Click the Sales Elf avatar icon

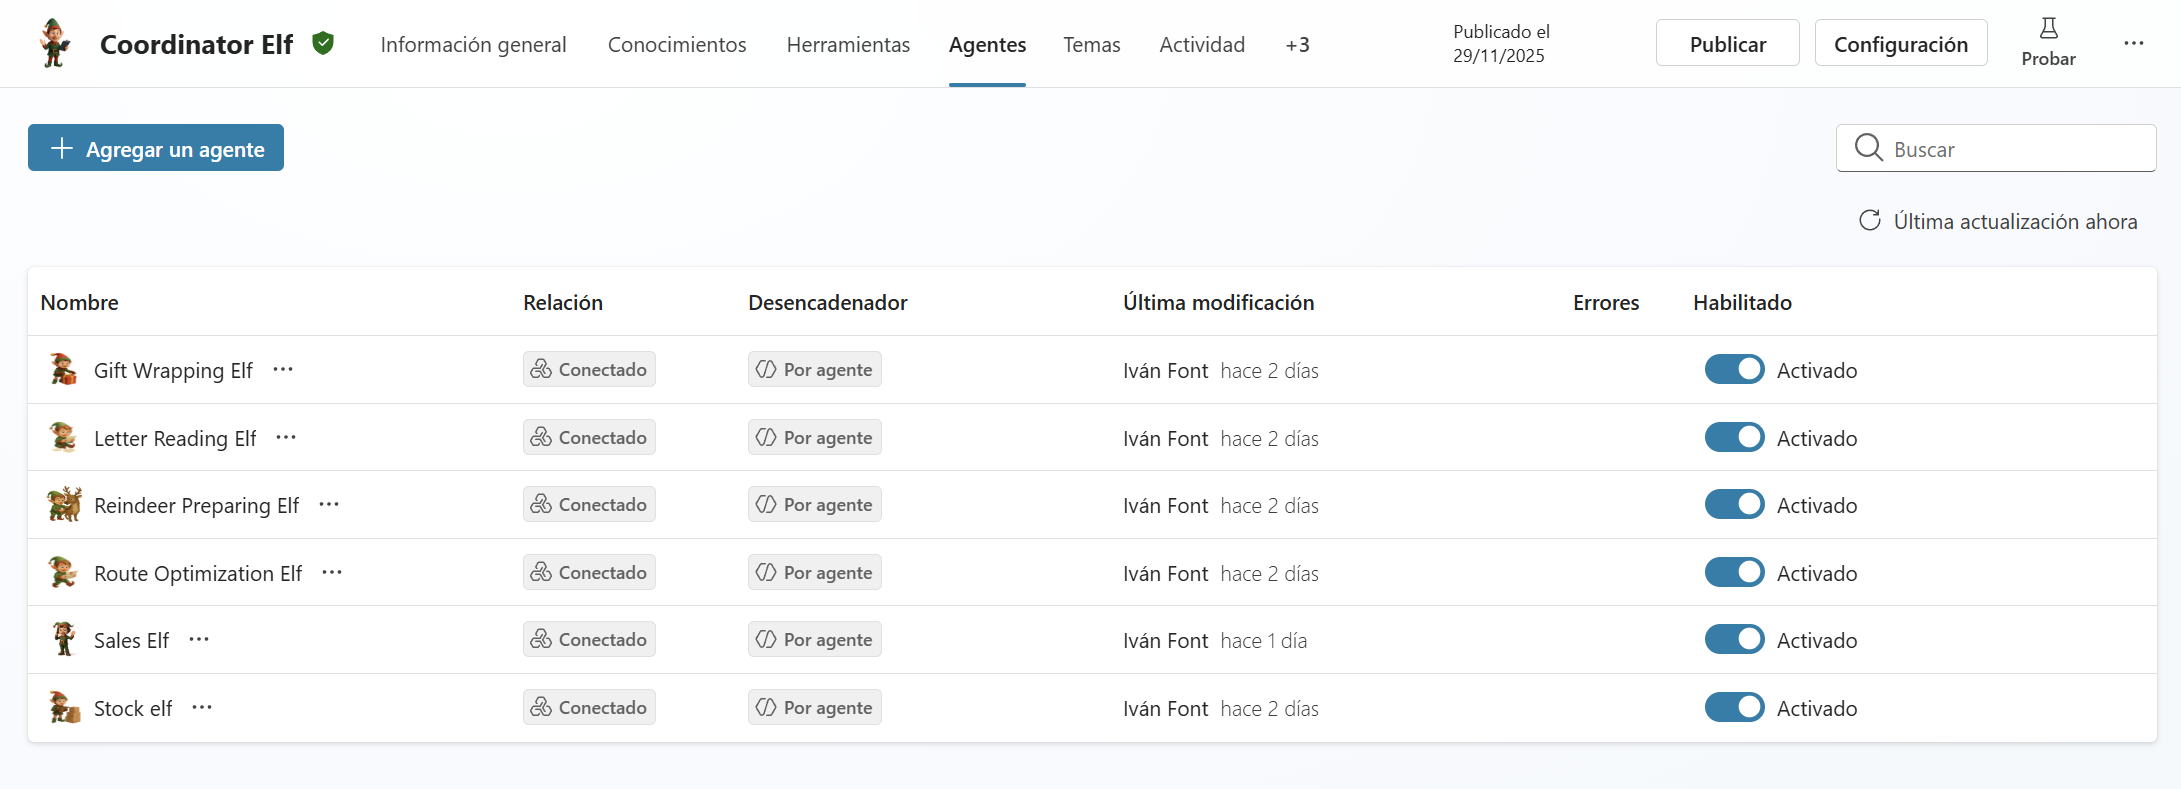(64, 640)
